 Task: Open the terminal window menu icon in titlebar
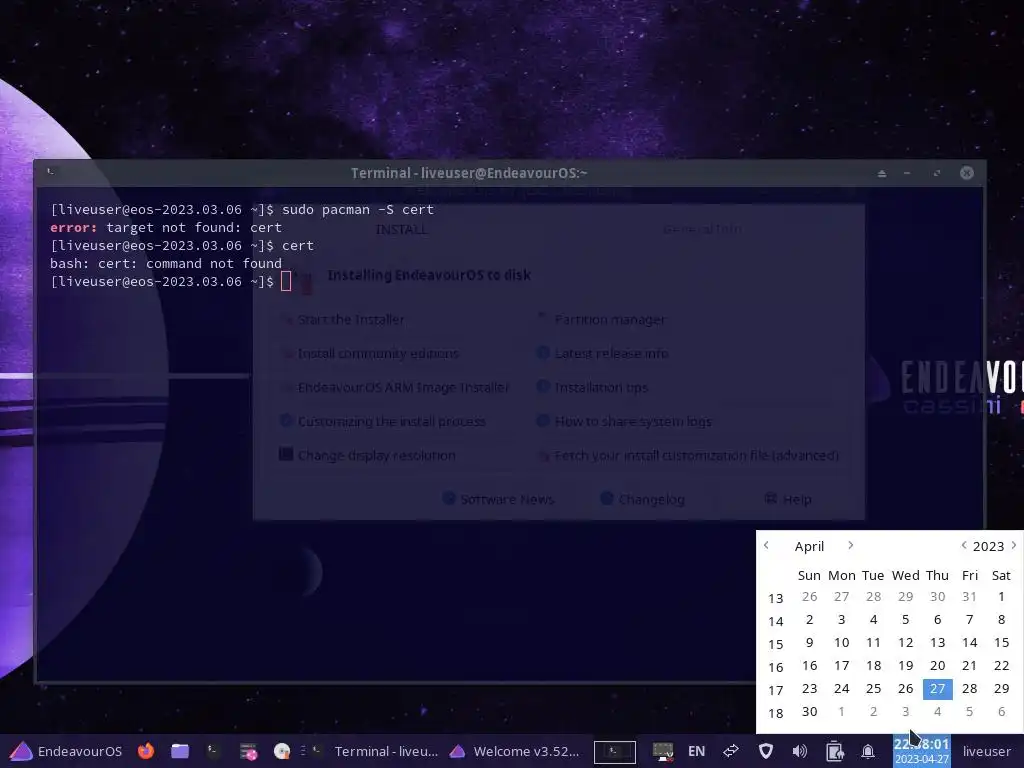tap(51, 172)
